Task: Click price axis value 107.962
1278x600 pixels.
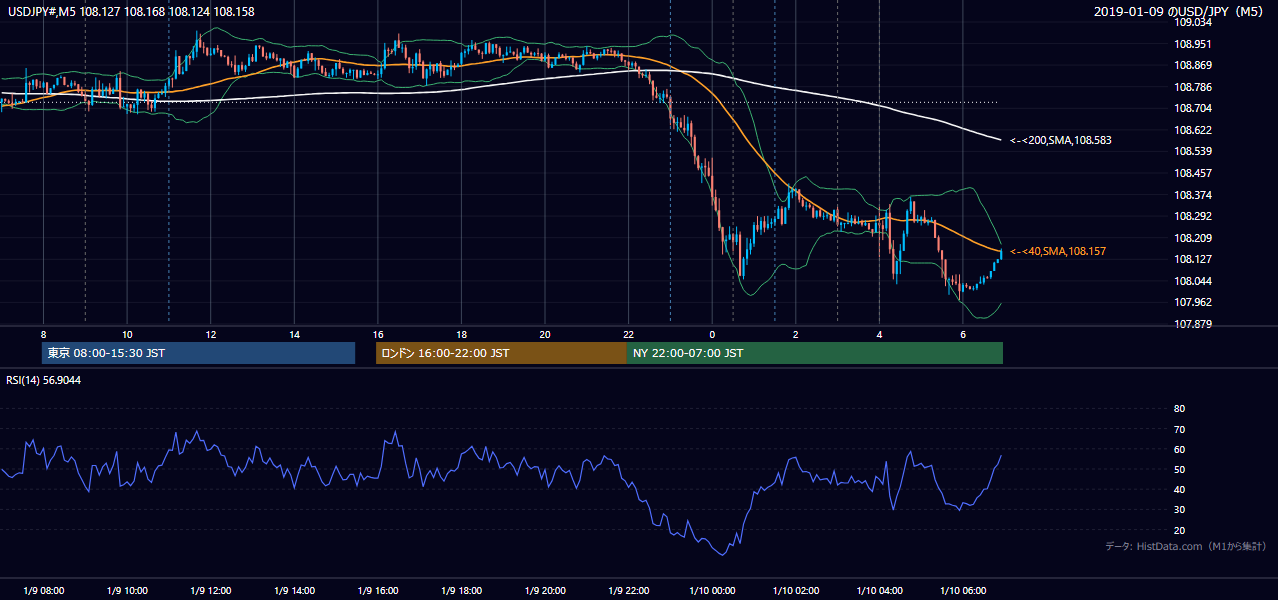Action: (1192, 302)
